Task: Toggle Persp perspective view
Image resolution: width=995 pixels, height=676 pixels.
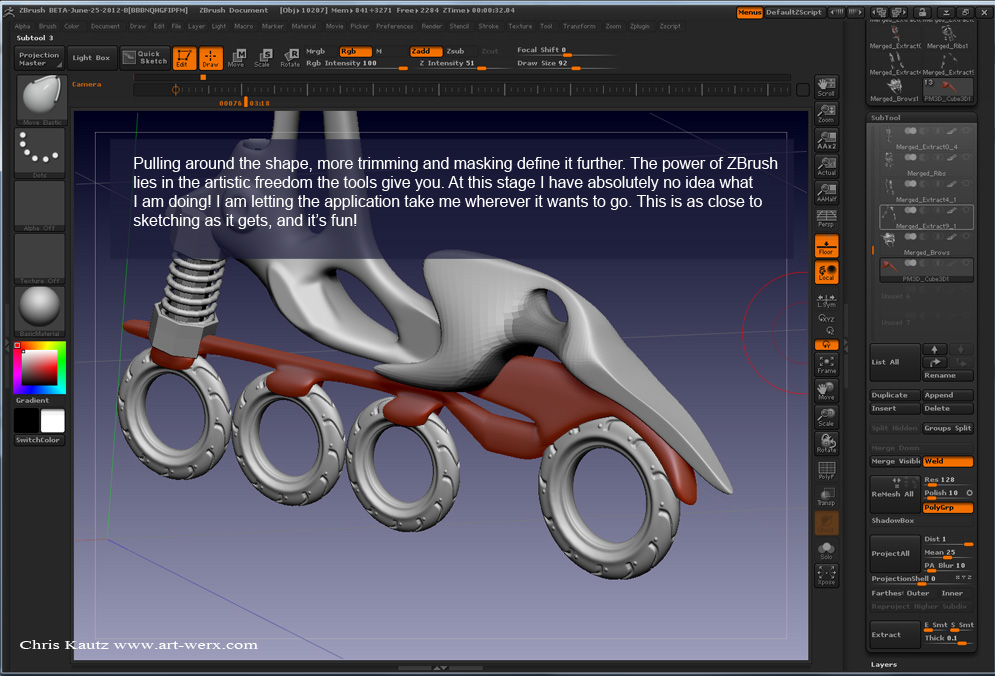Action: [826, 219]
